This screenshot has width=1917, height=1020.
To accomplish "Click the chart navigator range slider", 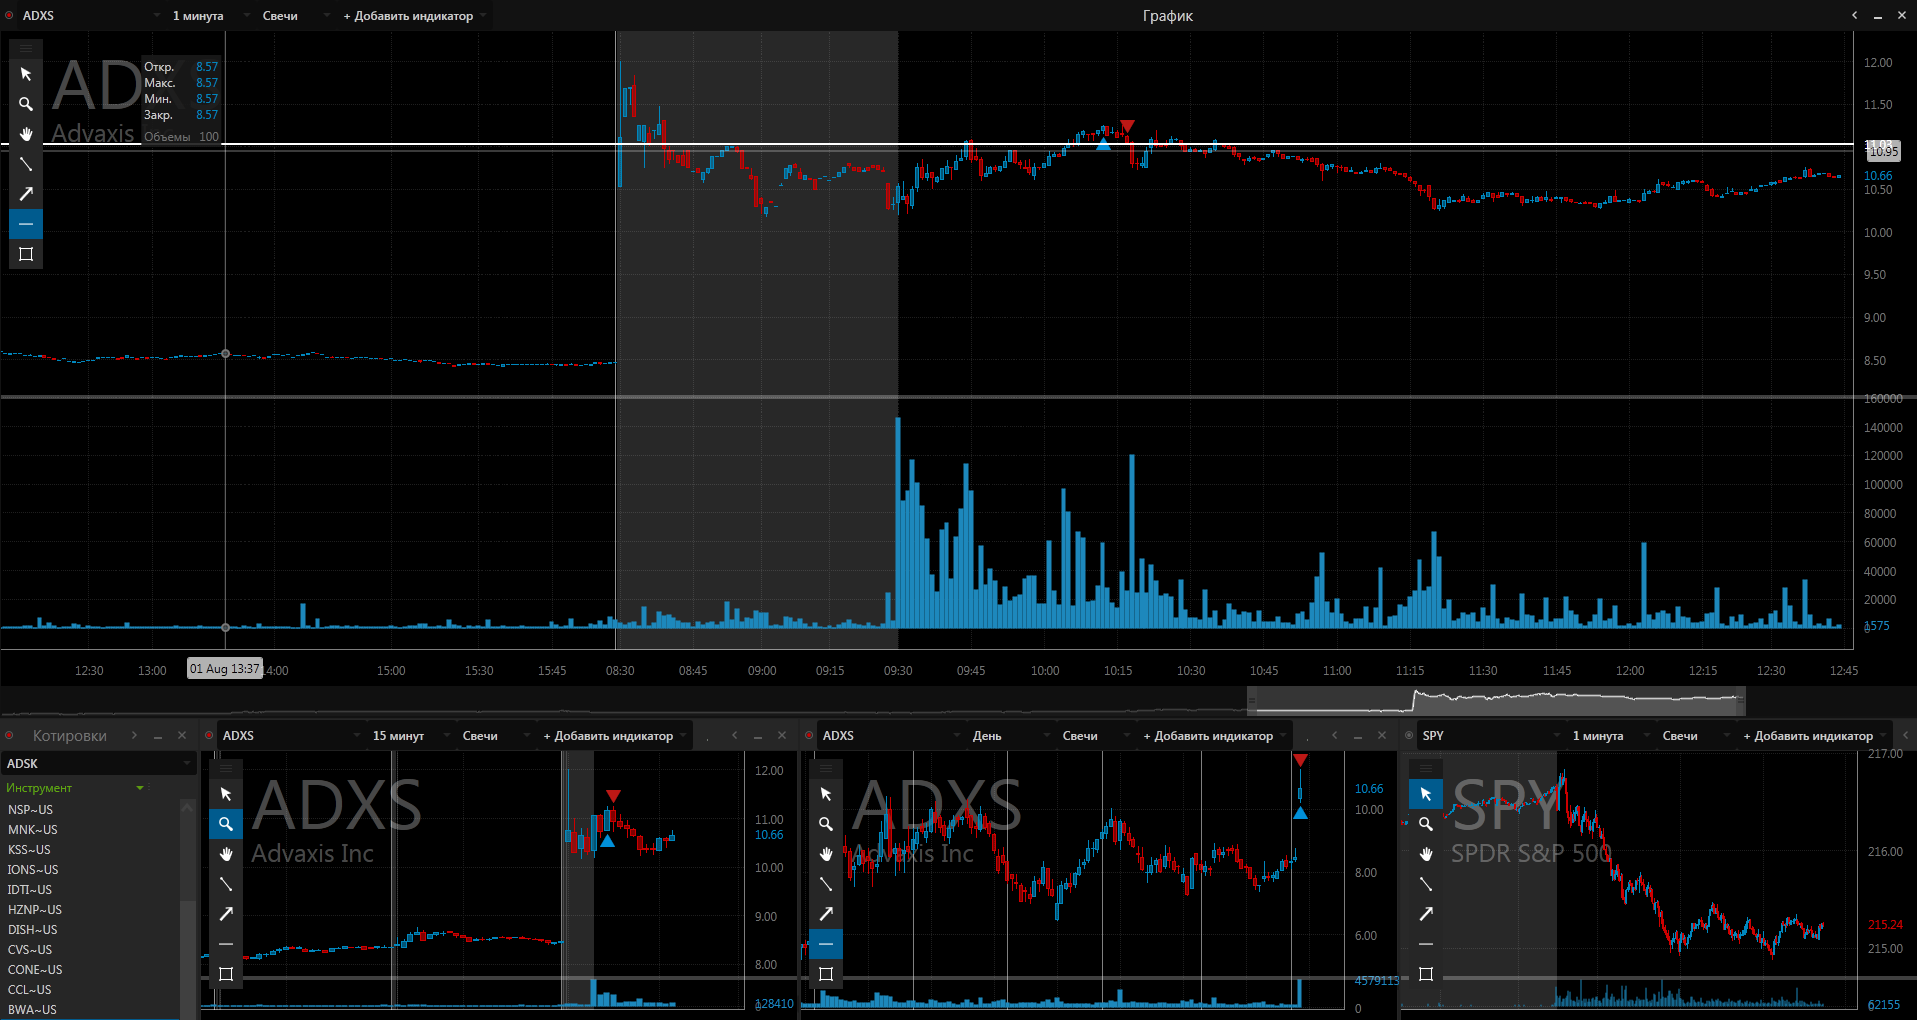I will click(x=1496, y=700).
